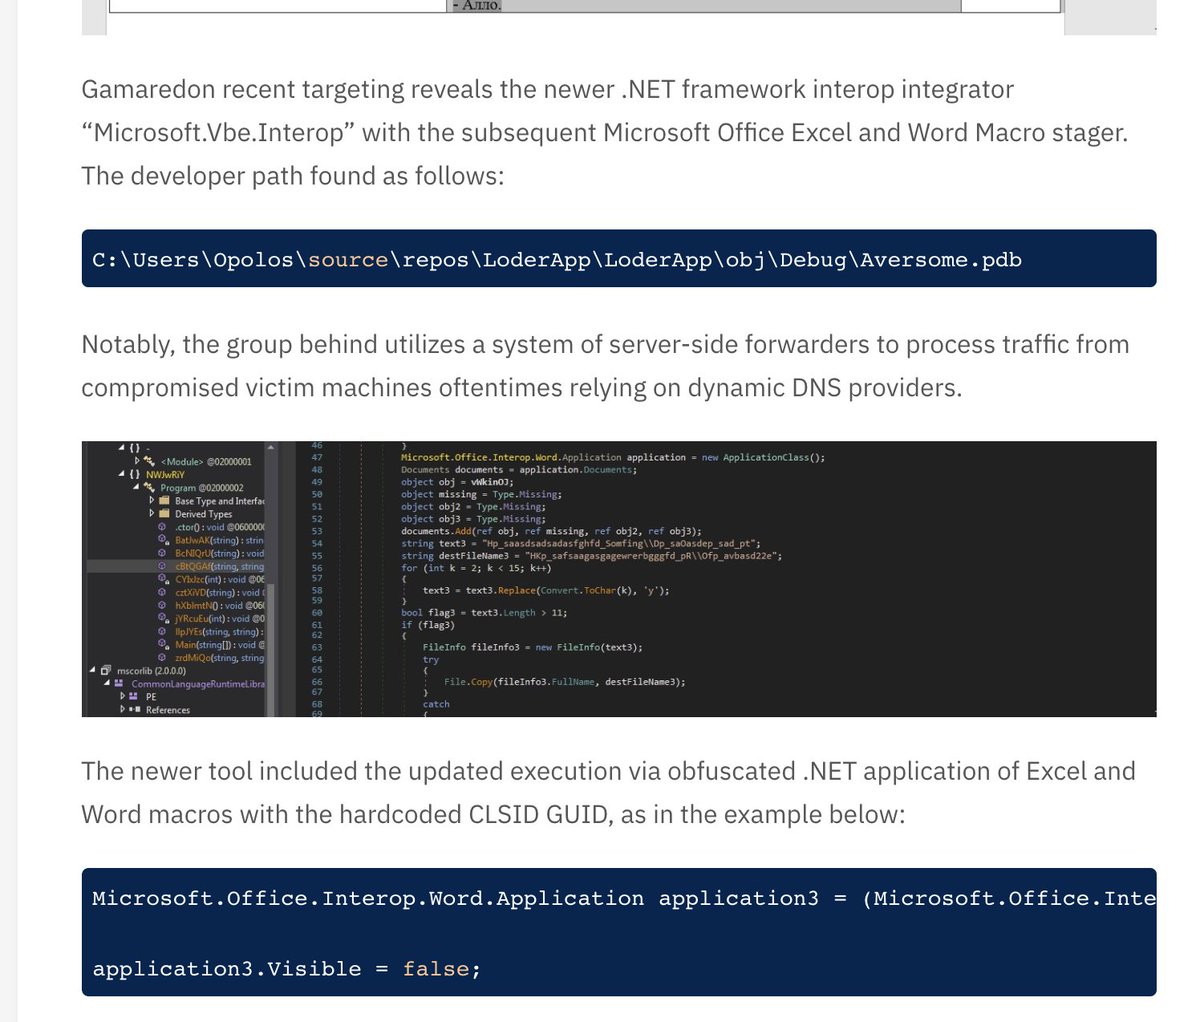This screenshot has height=1022, width=1200.
Task: Click the References node icon
Action: [x=134, y=709]
